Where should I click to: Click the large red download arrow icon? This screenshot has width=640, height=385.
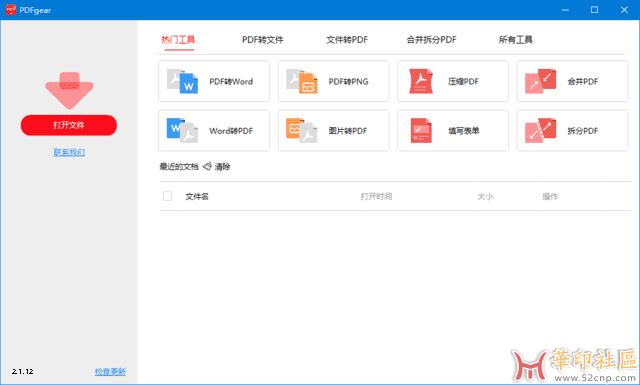click(69, 91)
